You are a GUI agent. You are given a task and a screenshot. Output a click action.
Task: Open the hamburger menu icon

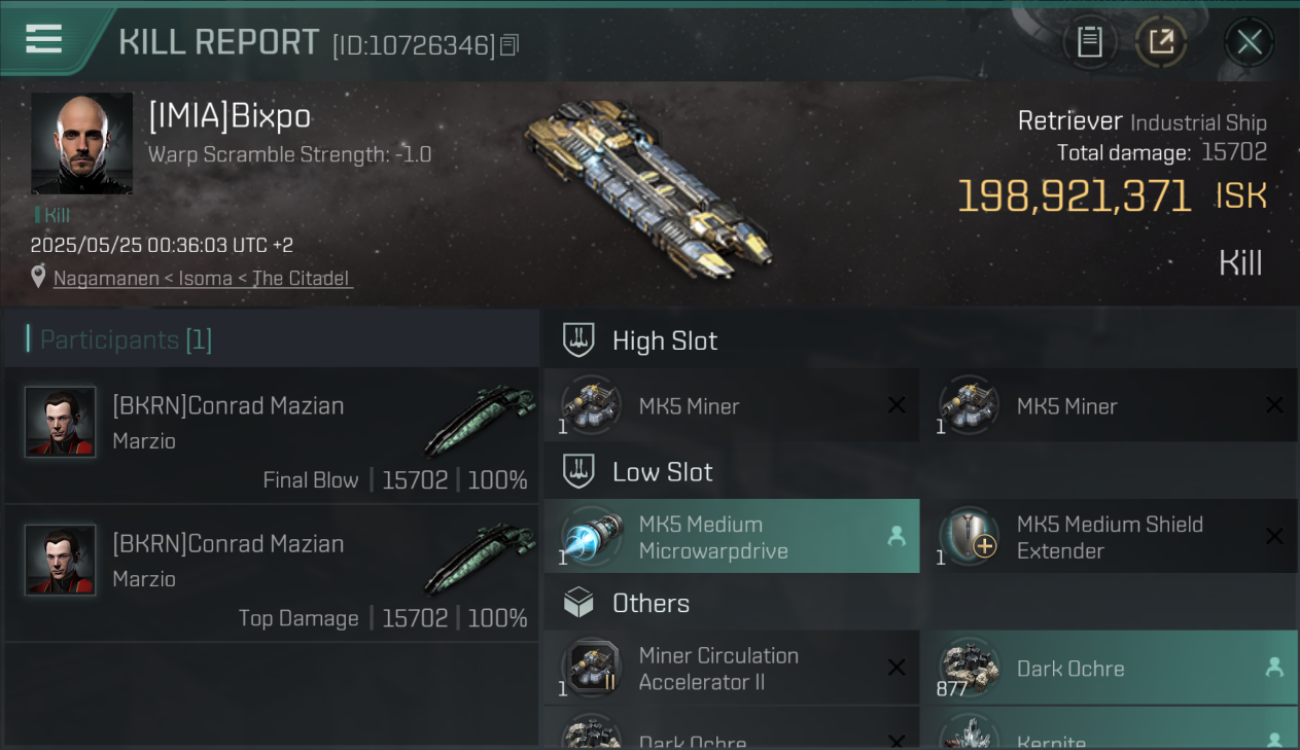point(44,39)
